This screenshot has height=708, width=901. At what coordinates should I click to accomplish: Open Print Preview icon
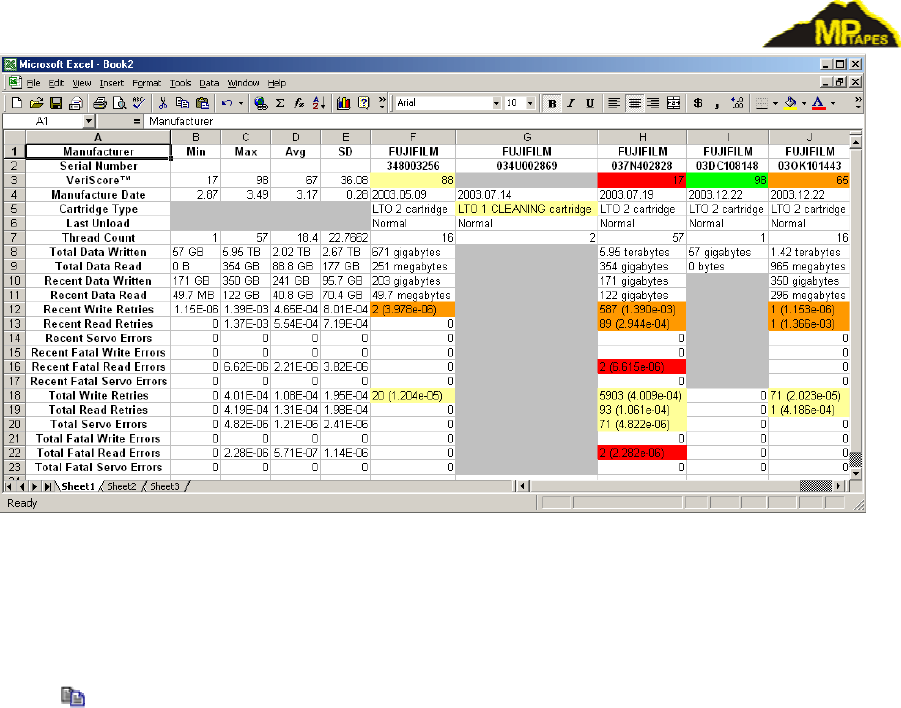point(120,103)
